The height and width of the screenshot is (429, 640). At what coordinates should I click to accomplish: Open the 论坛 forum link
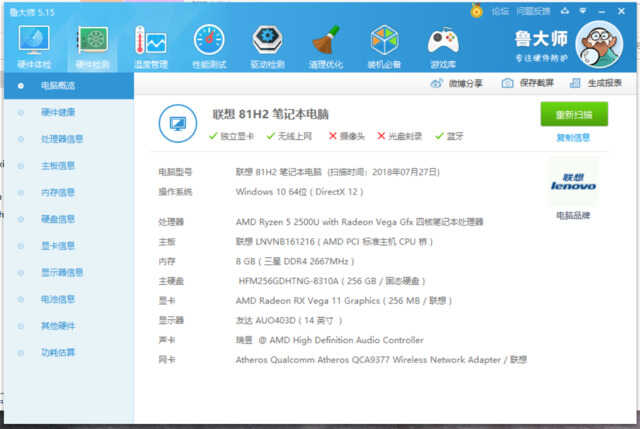[500, 11]
